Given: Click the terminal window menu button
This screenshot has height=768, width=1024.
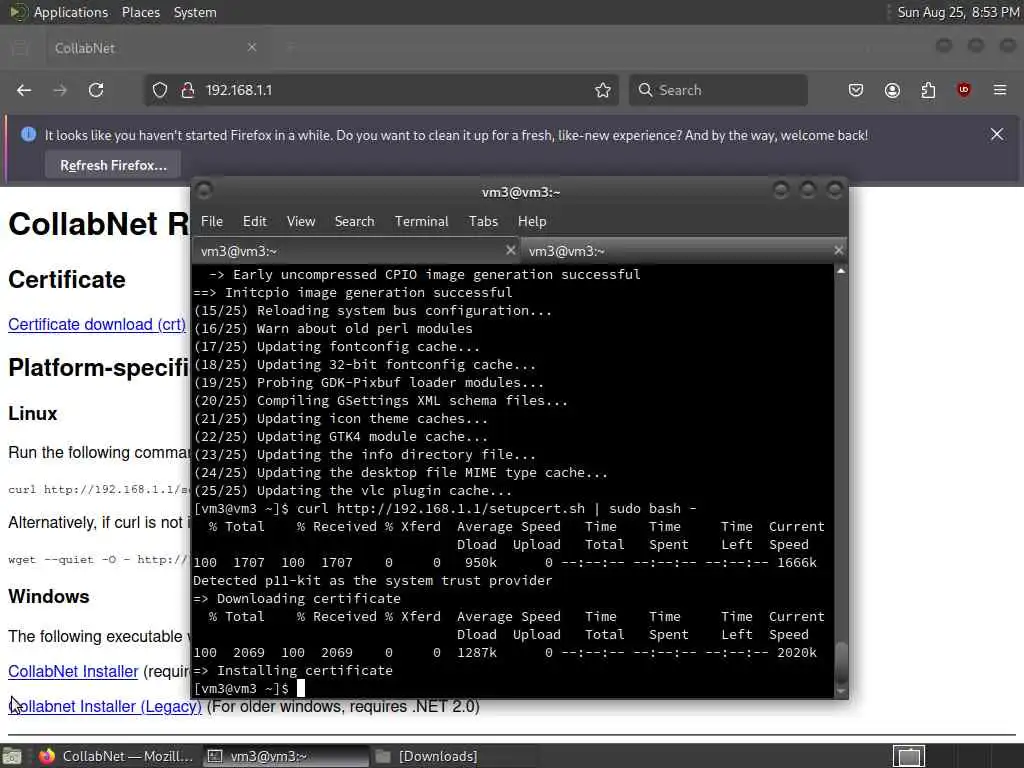Looking at the screenshot, I should (x=204, y=190).
